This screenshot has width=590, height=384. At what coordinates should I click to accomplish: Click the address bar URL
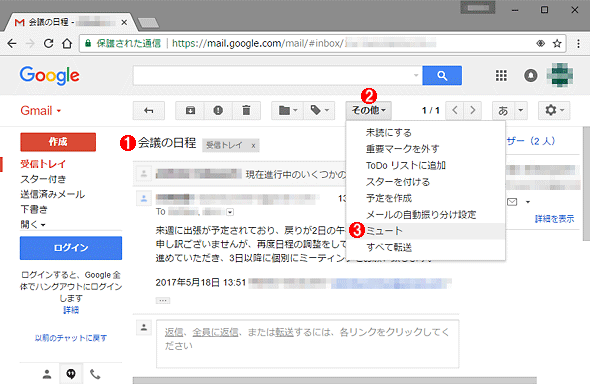[x=304, y=44]
